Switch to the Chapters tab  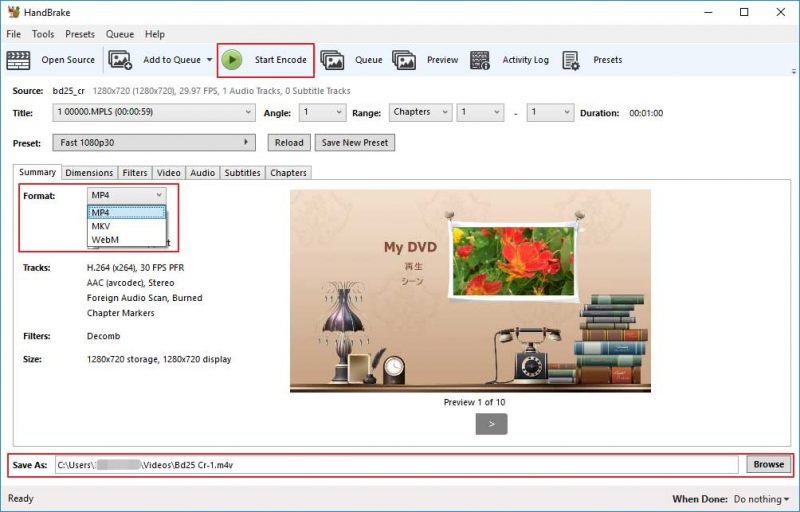pos(288,173)
